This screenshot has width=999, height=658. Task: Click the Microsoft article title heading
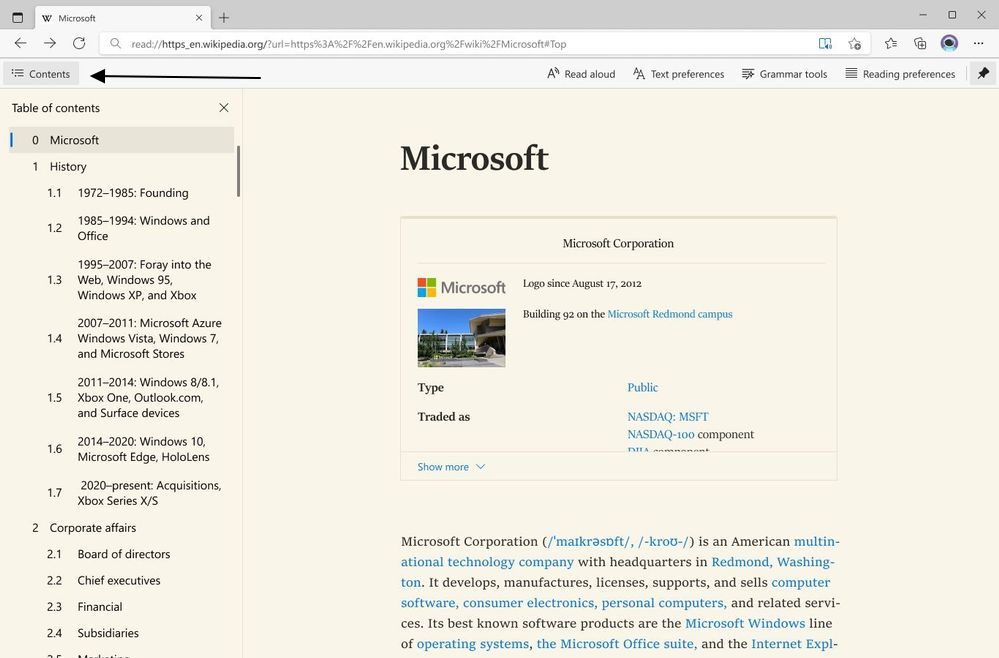(474, 158)
